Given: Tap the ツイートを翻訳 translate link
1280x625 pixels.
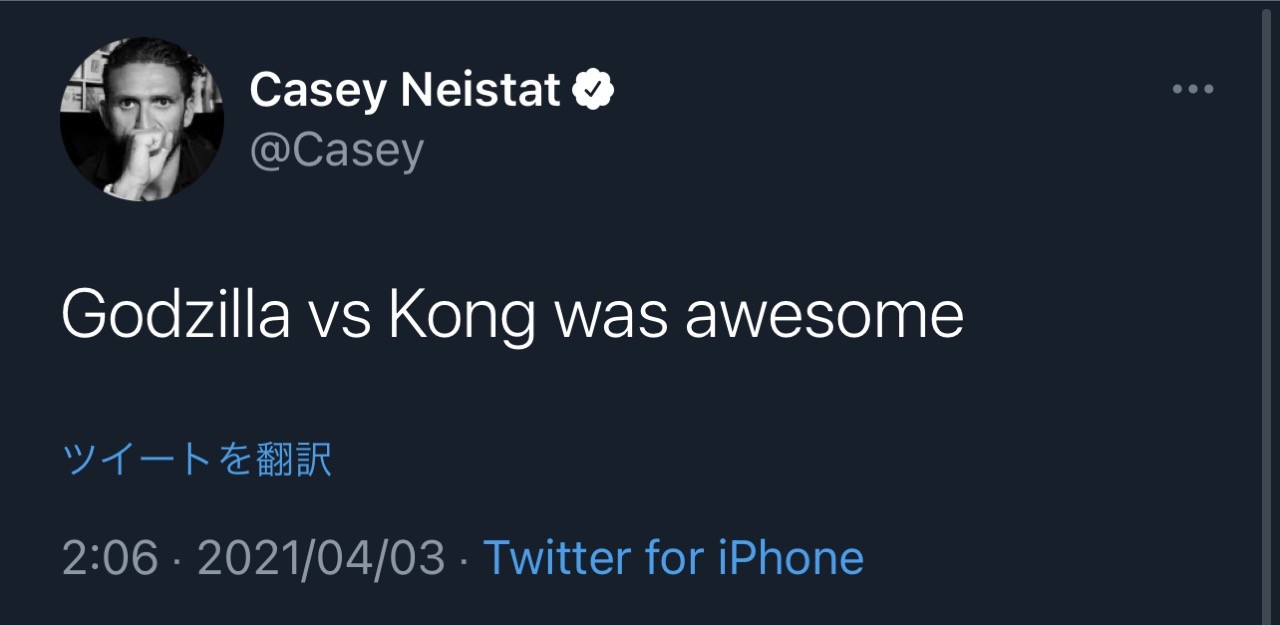Looking at the screenshot, I should click(196, 460).
